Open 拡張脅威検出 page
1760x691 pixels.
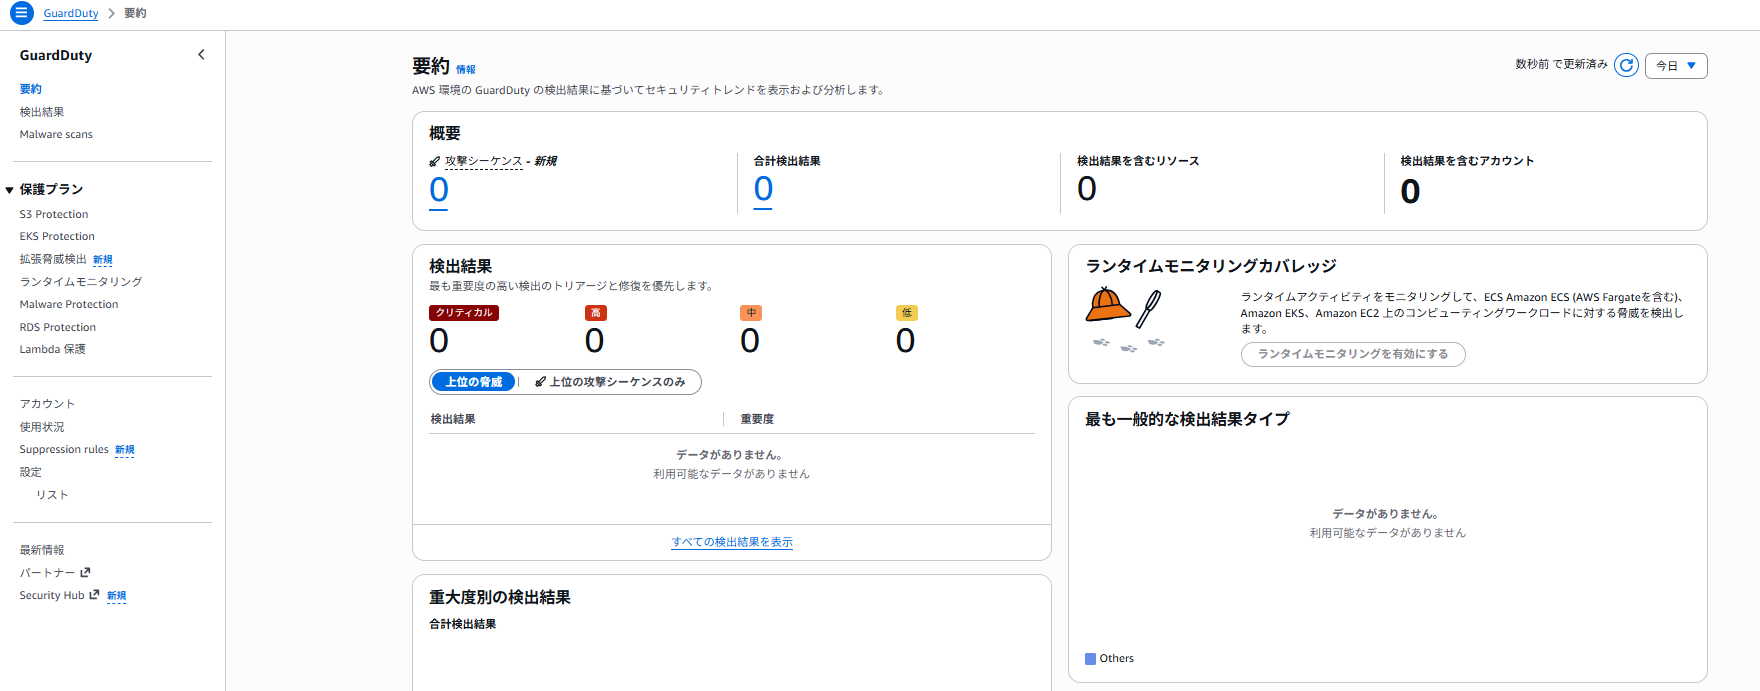pos(53,259)
